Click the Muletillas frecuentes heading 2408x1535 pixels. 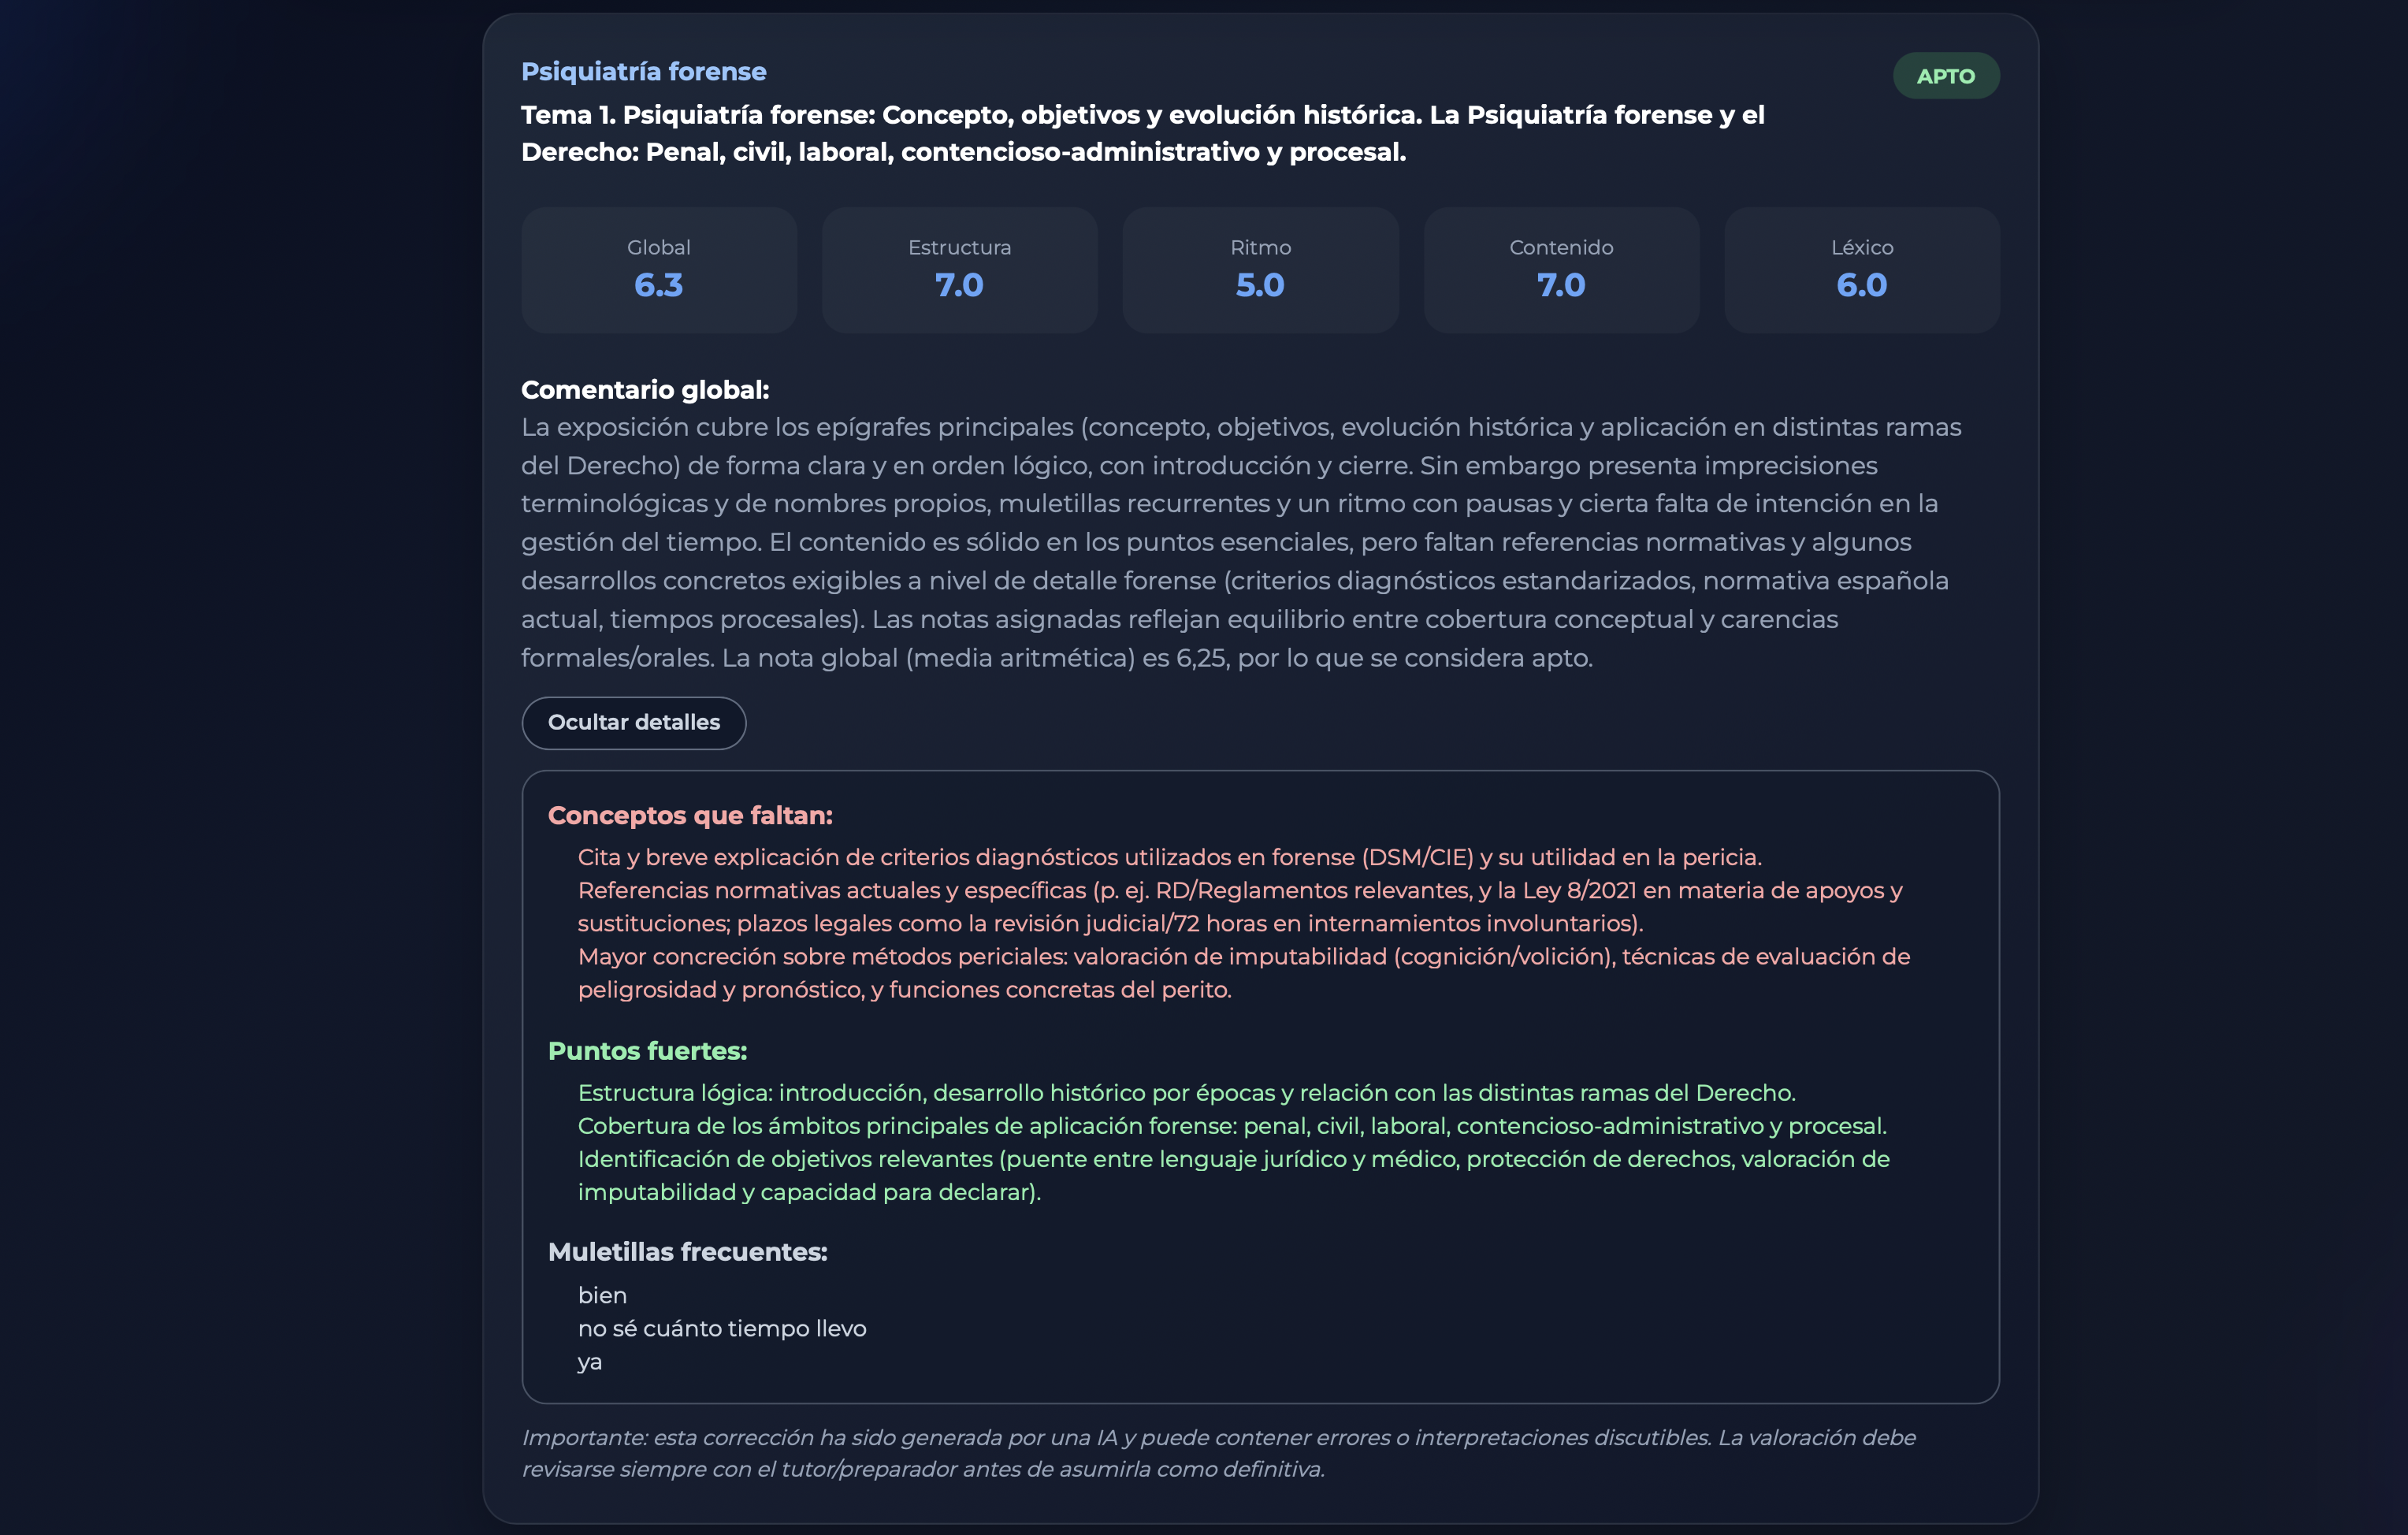(687, 1252)
